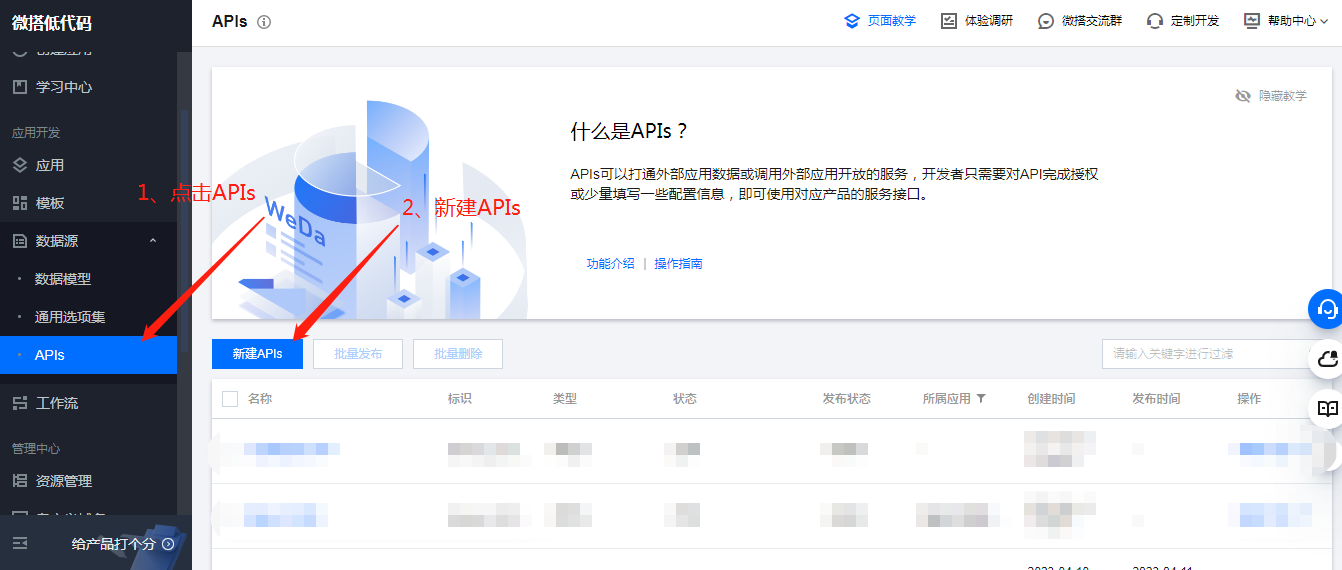Click the 操作 column header
The width and height of the screenshot is (1342, 570).
point(1249,399)
